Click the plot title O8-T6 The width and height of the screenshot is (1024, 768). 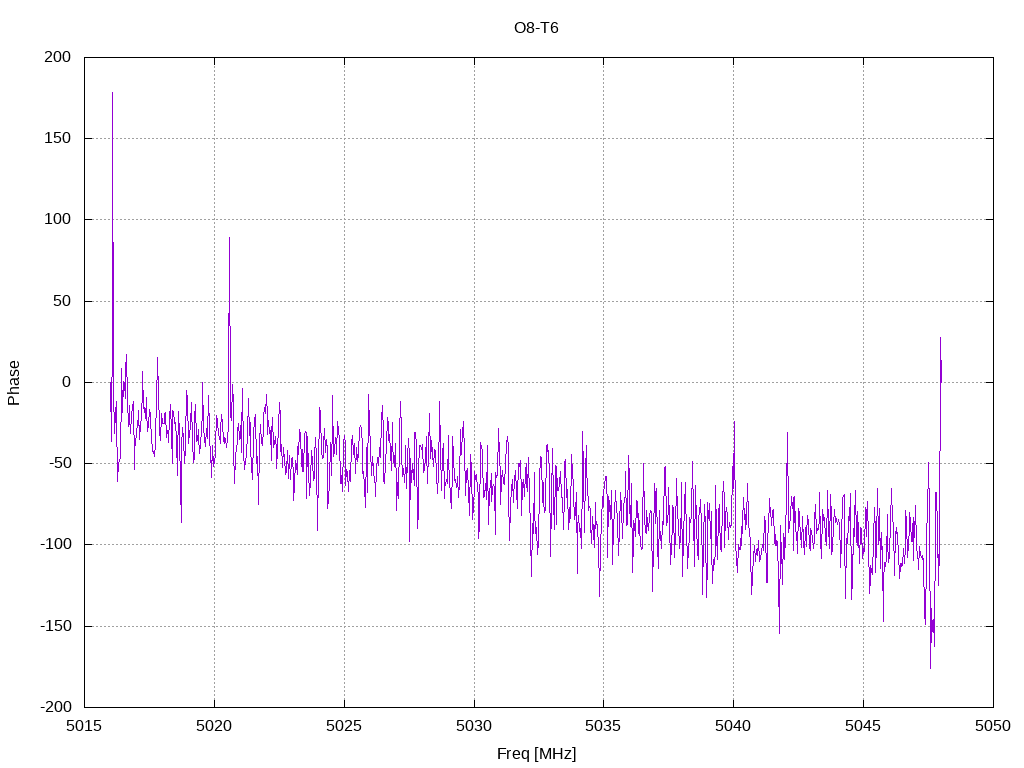pos(536,28)
